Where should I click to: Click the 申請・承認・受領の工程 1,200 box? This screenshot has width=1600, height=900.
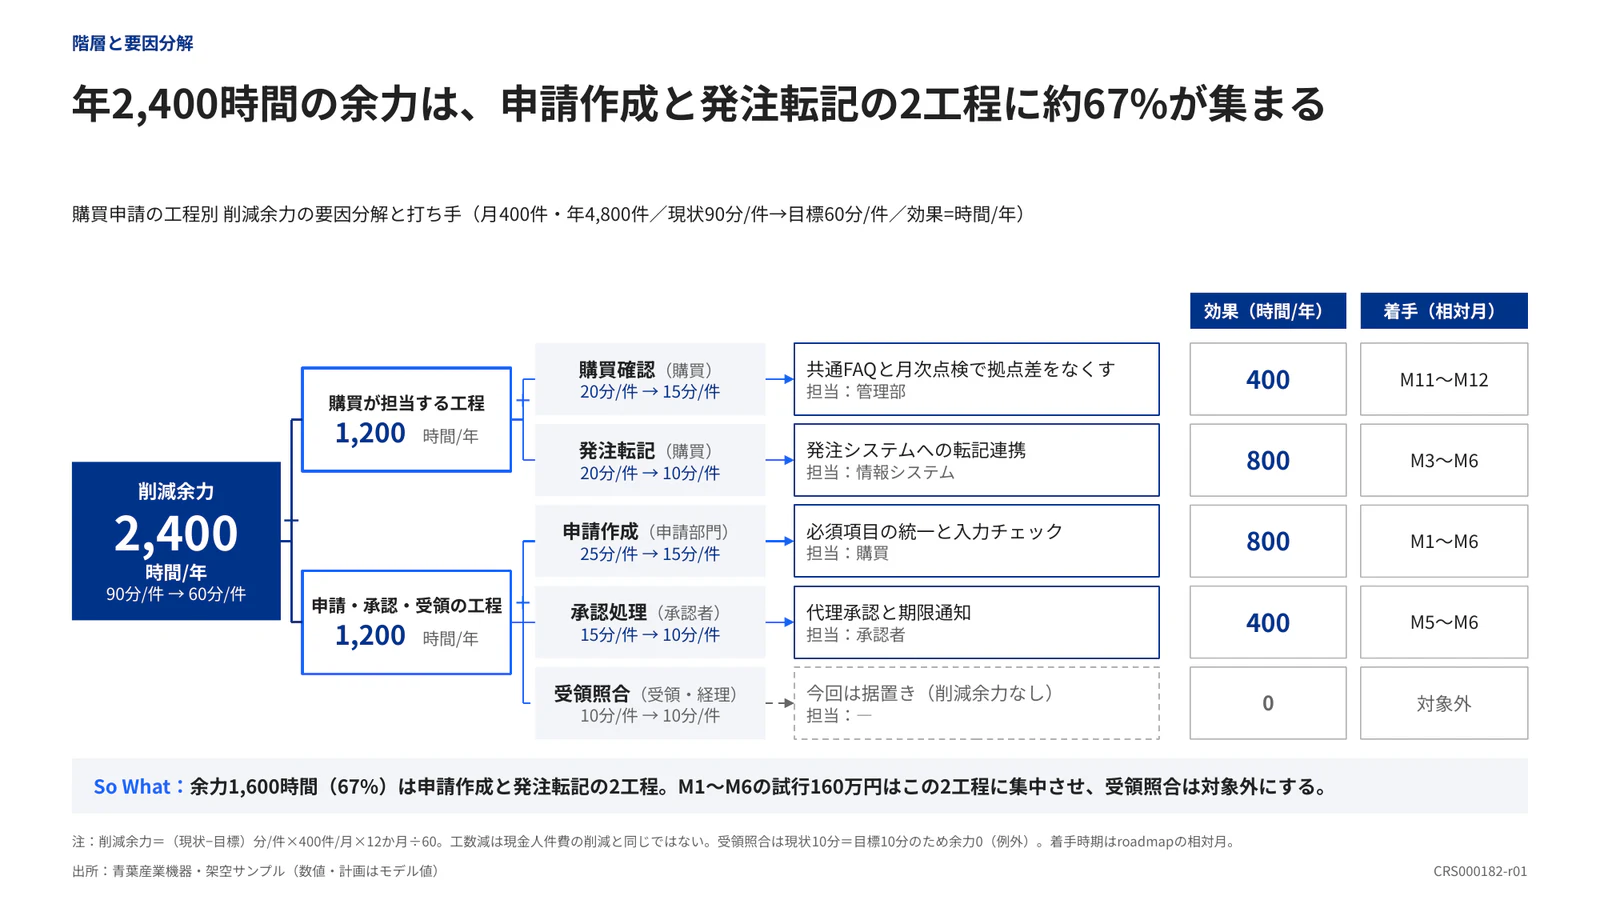click(x=406, y=622)
